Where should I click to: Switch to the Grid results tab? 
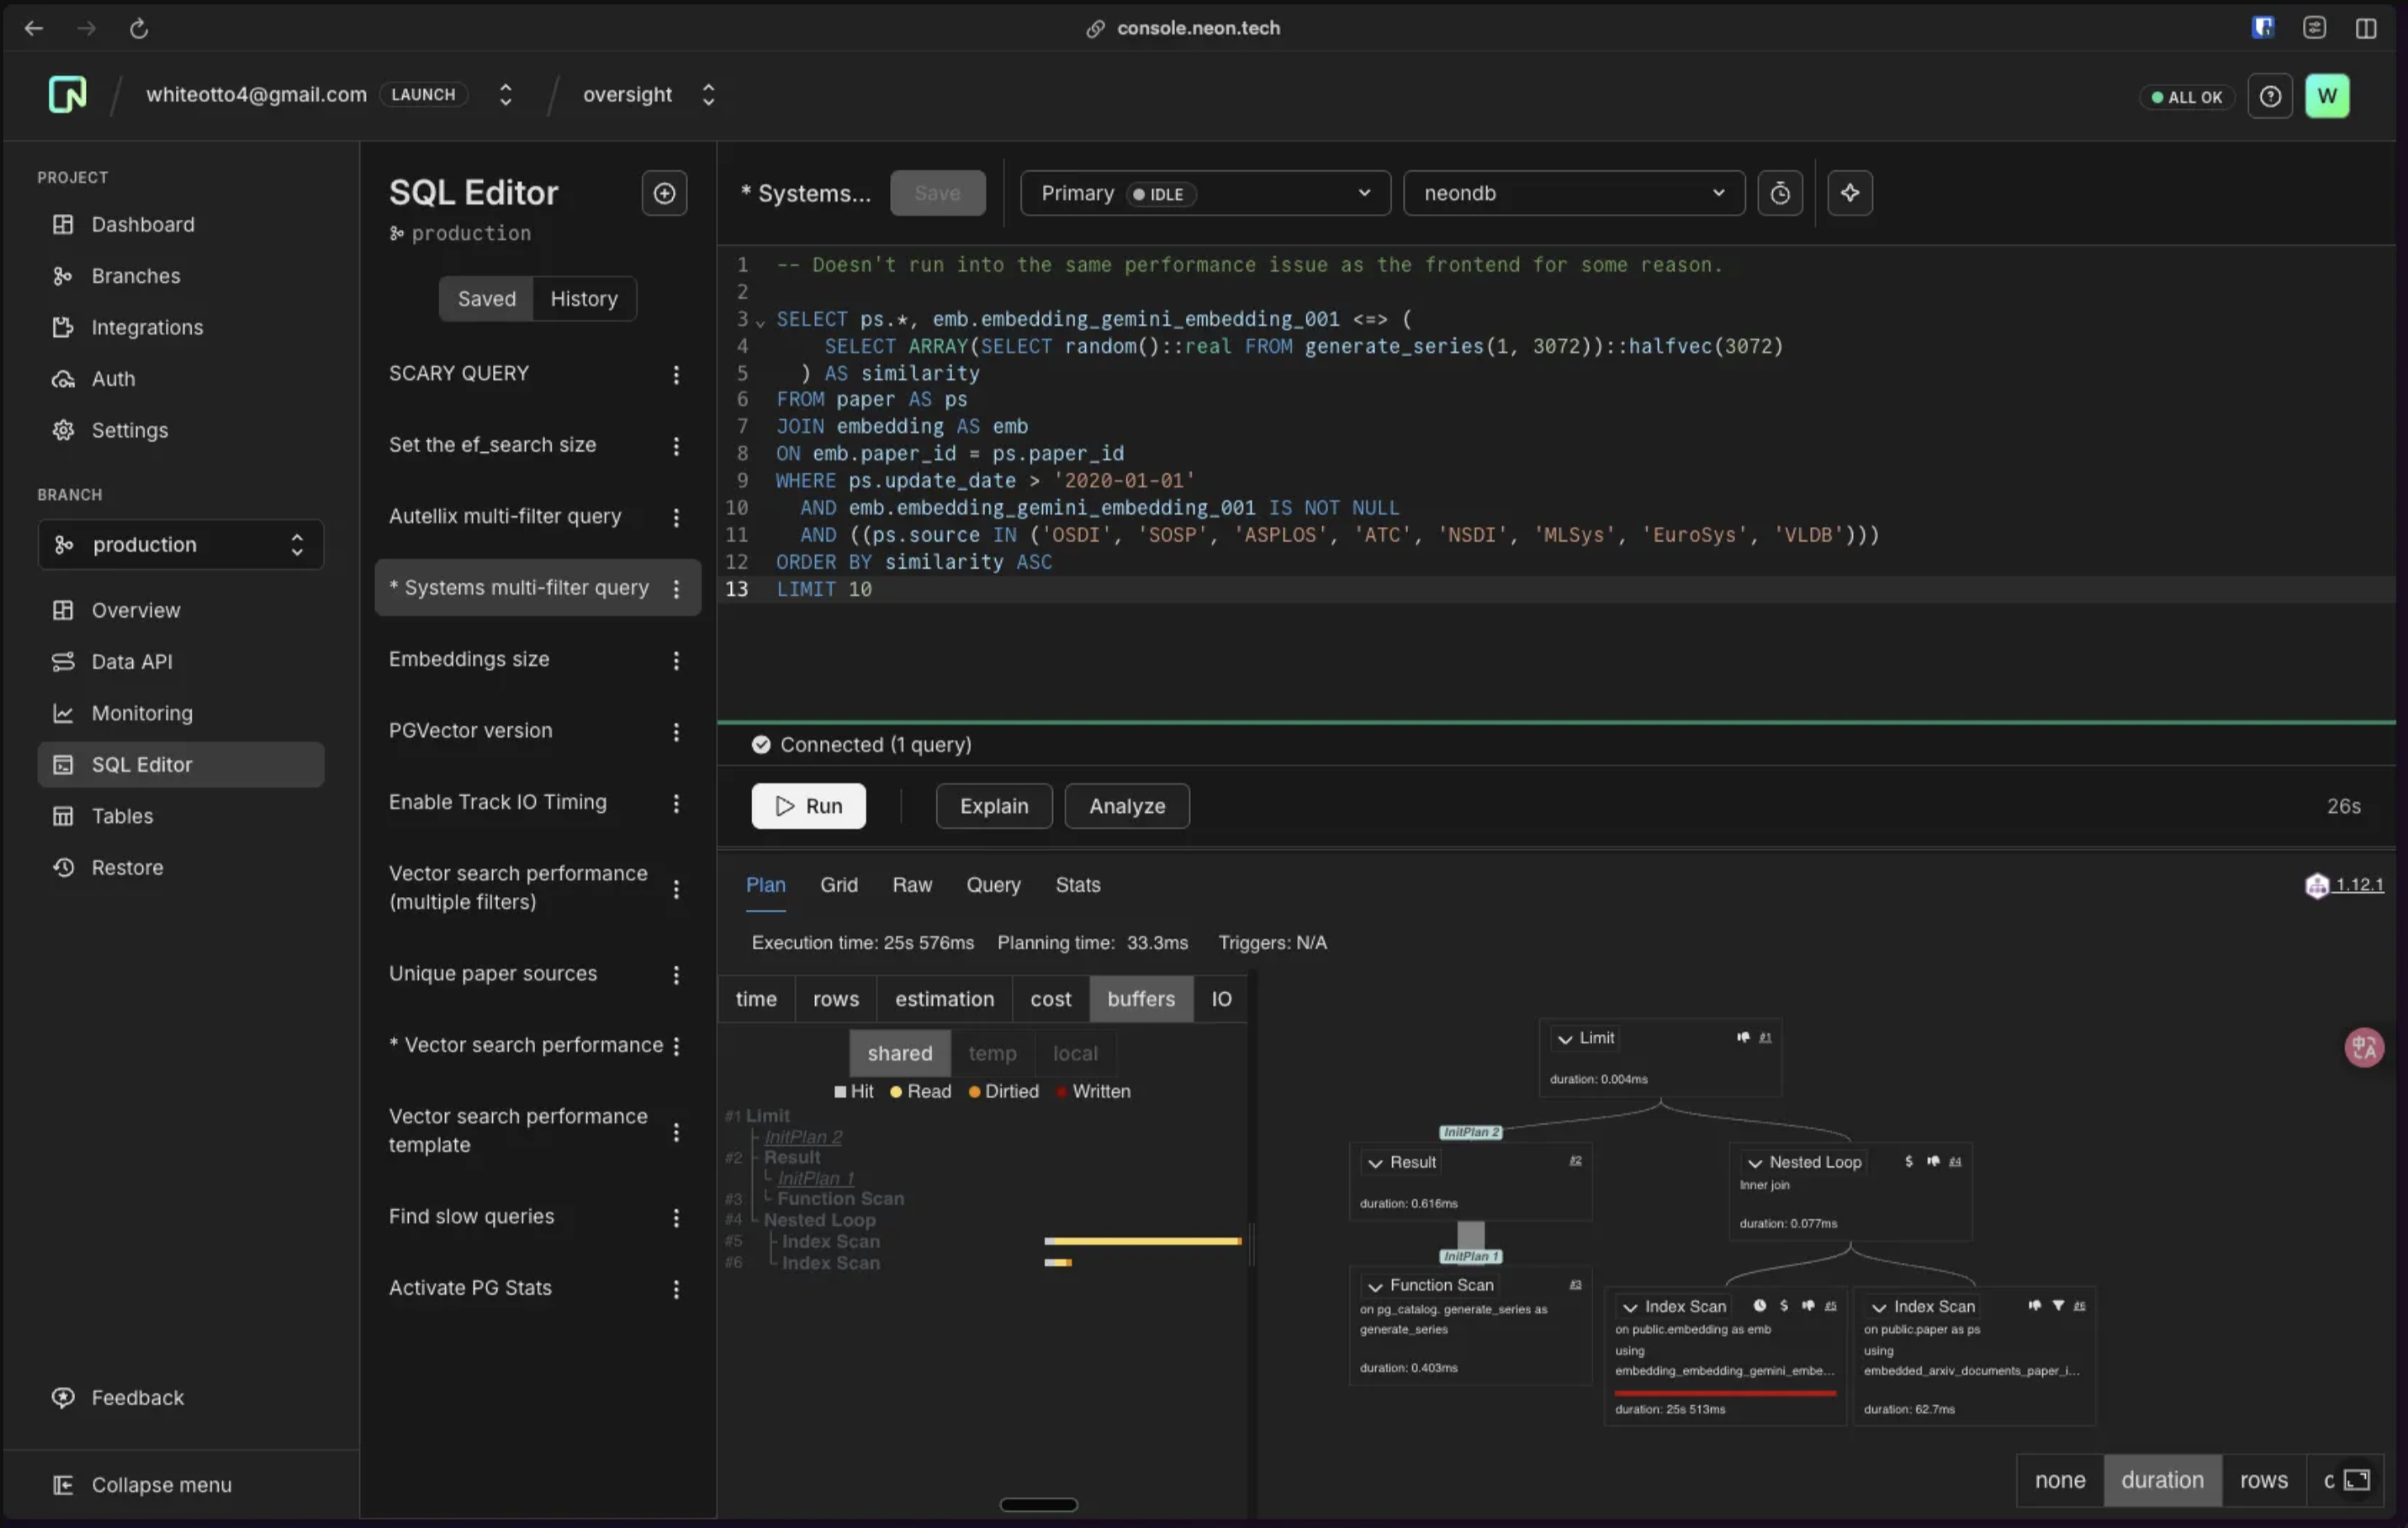click(838, 885)
